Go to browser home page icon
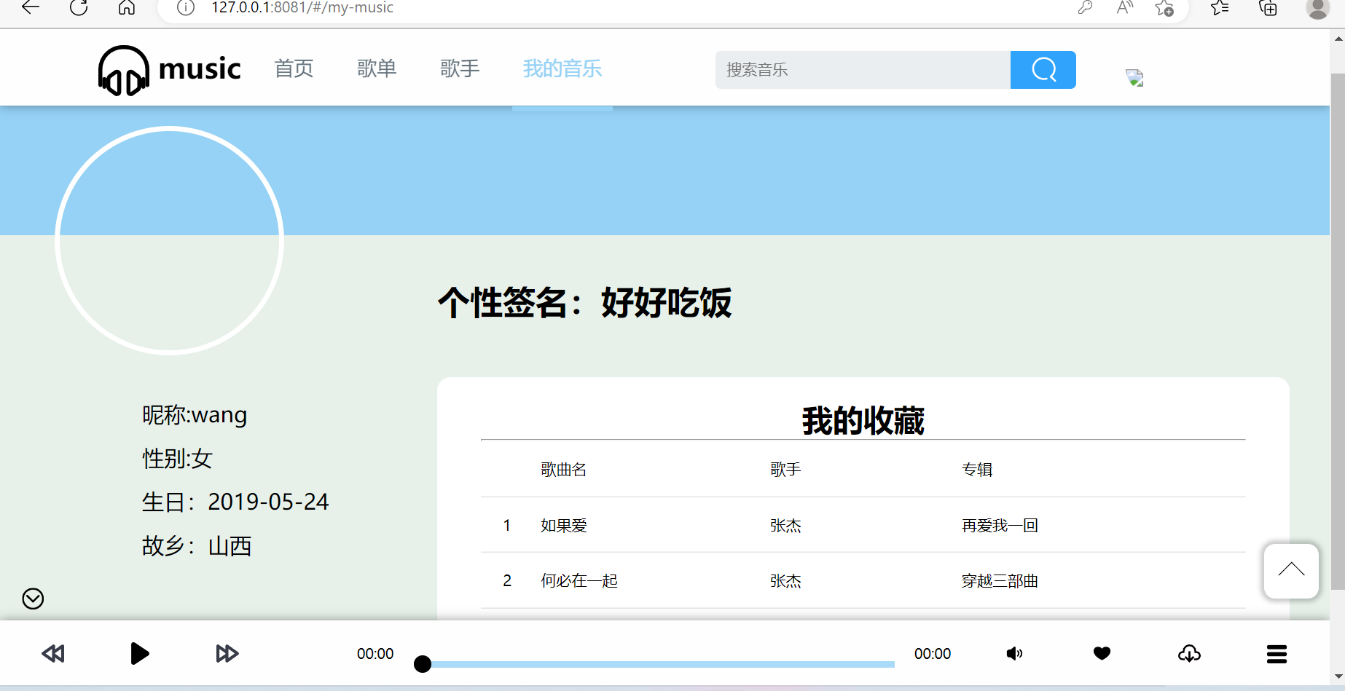The image size is (1345, 691). [x=126, y=7]
